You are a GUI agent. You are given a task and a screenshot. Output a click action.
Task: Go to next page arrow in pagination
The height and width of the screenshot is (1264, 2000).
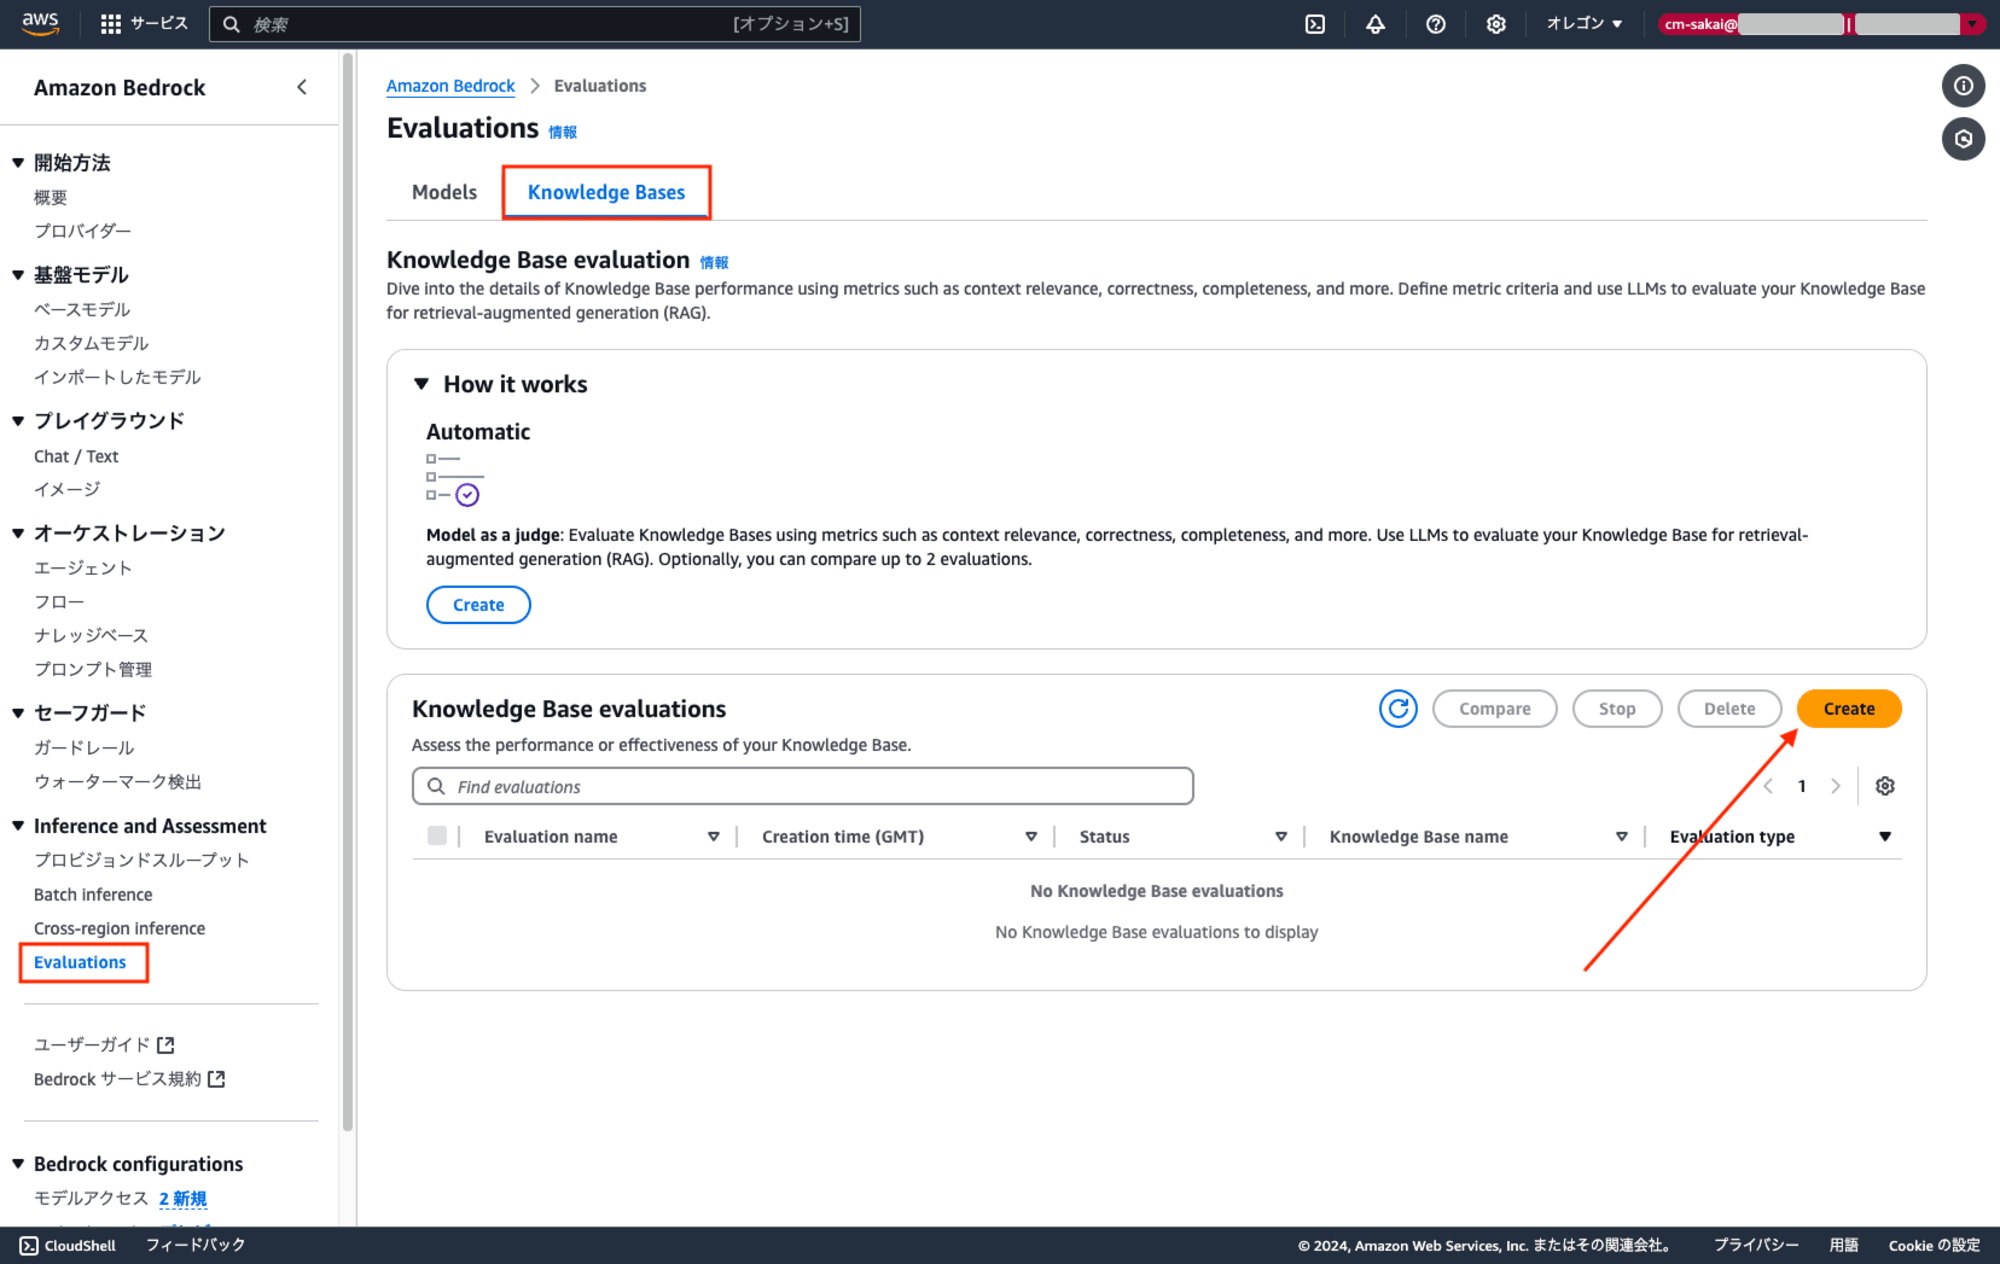click(1835, 786)
